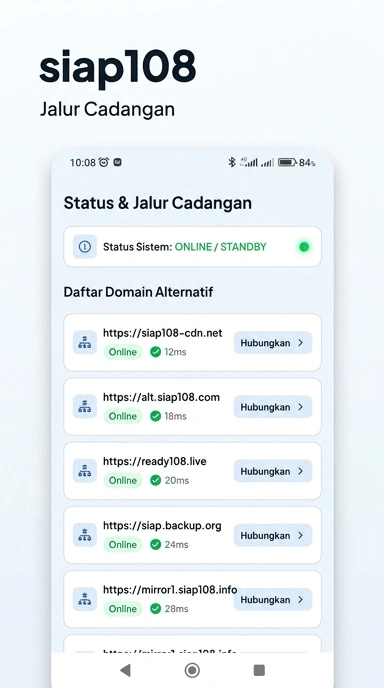Tap the alarm clock icon in status bar
This screenshot has height=688, width=384.
tap(104, 162)
